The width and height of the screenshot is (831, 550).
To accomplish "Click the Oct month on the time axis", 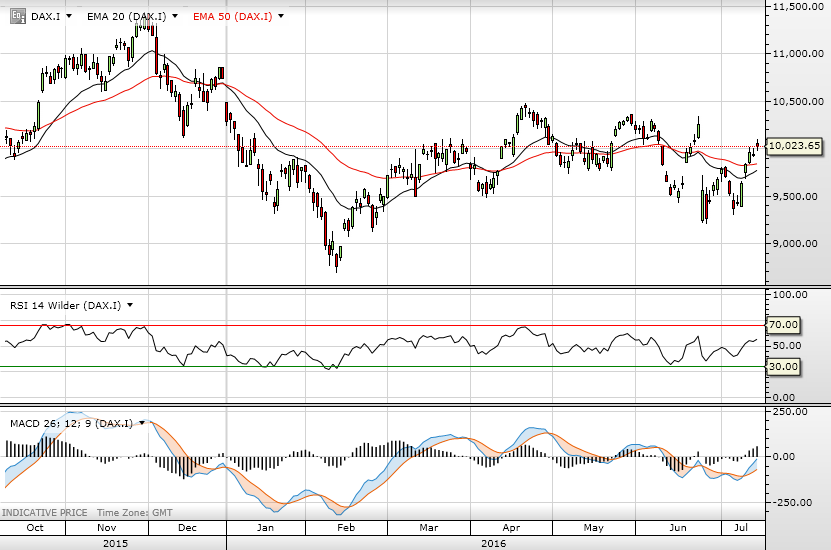I will click(35, 528).
